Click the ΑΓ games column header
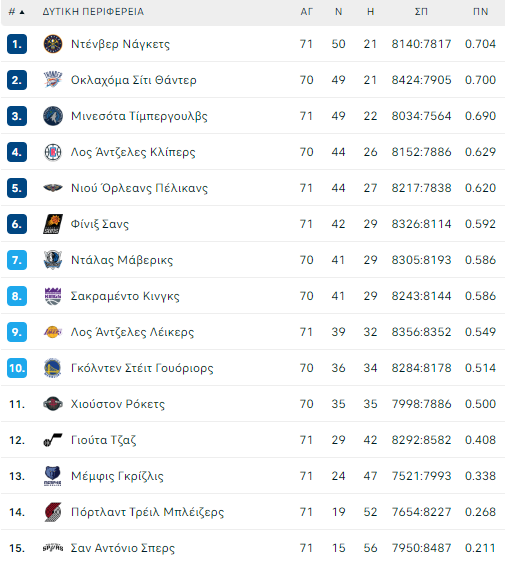 306,12
